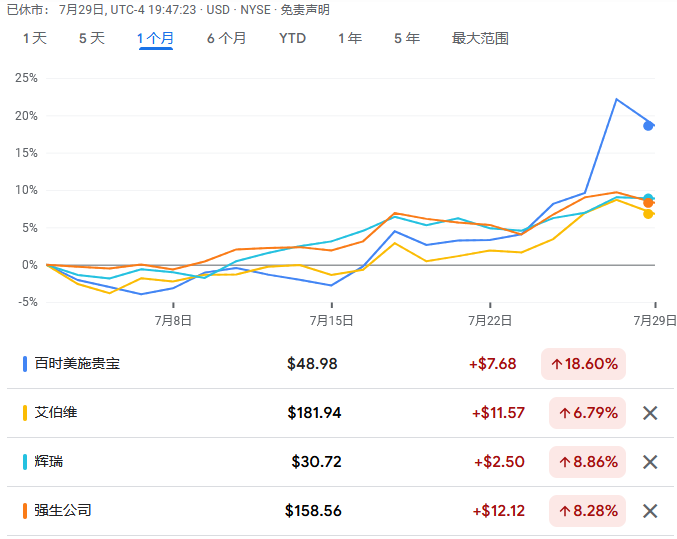Image resolution: width=677 pixels, height=539 pixels.
Task: Open the 免责声明 disclaimer link
Action: click(305, 10)
